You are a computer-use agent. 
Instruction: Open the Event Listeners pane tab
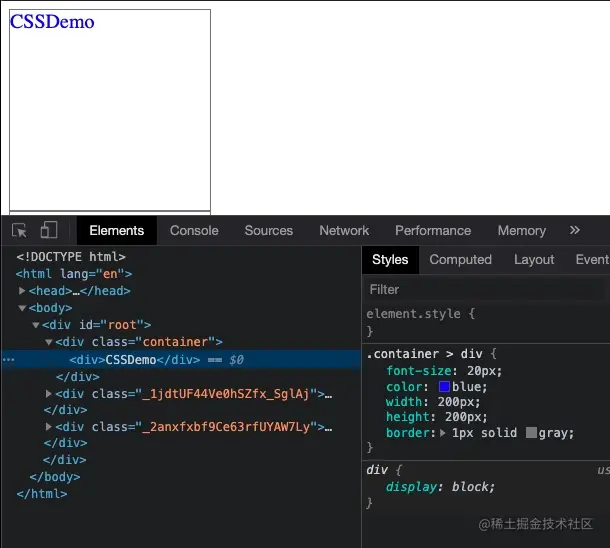pyautogui.click(x=592, y=259)
